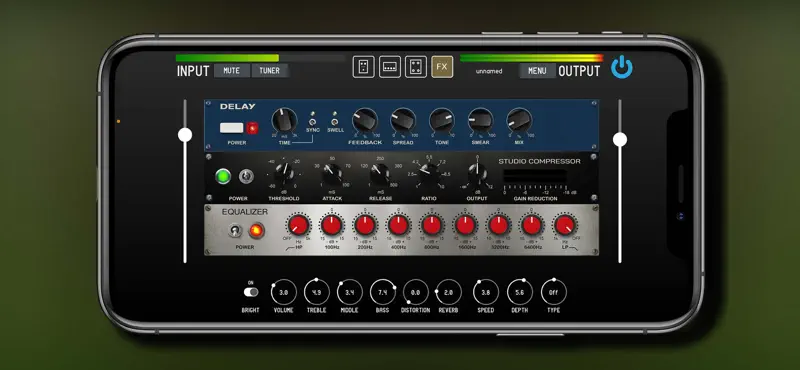Click the 200Hz EQ knob
800x370 pixels.
coord(365,225)
